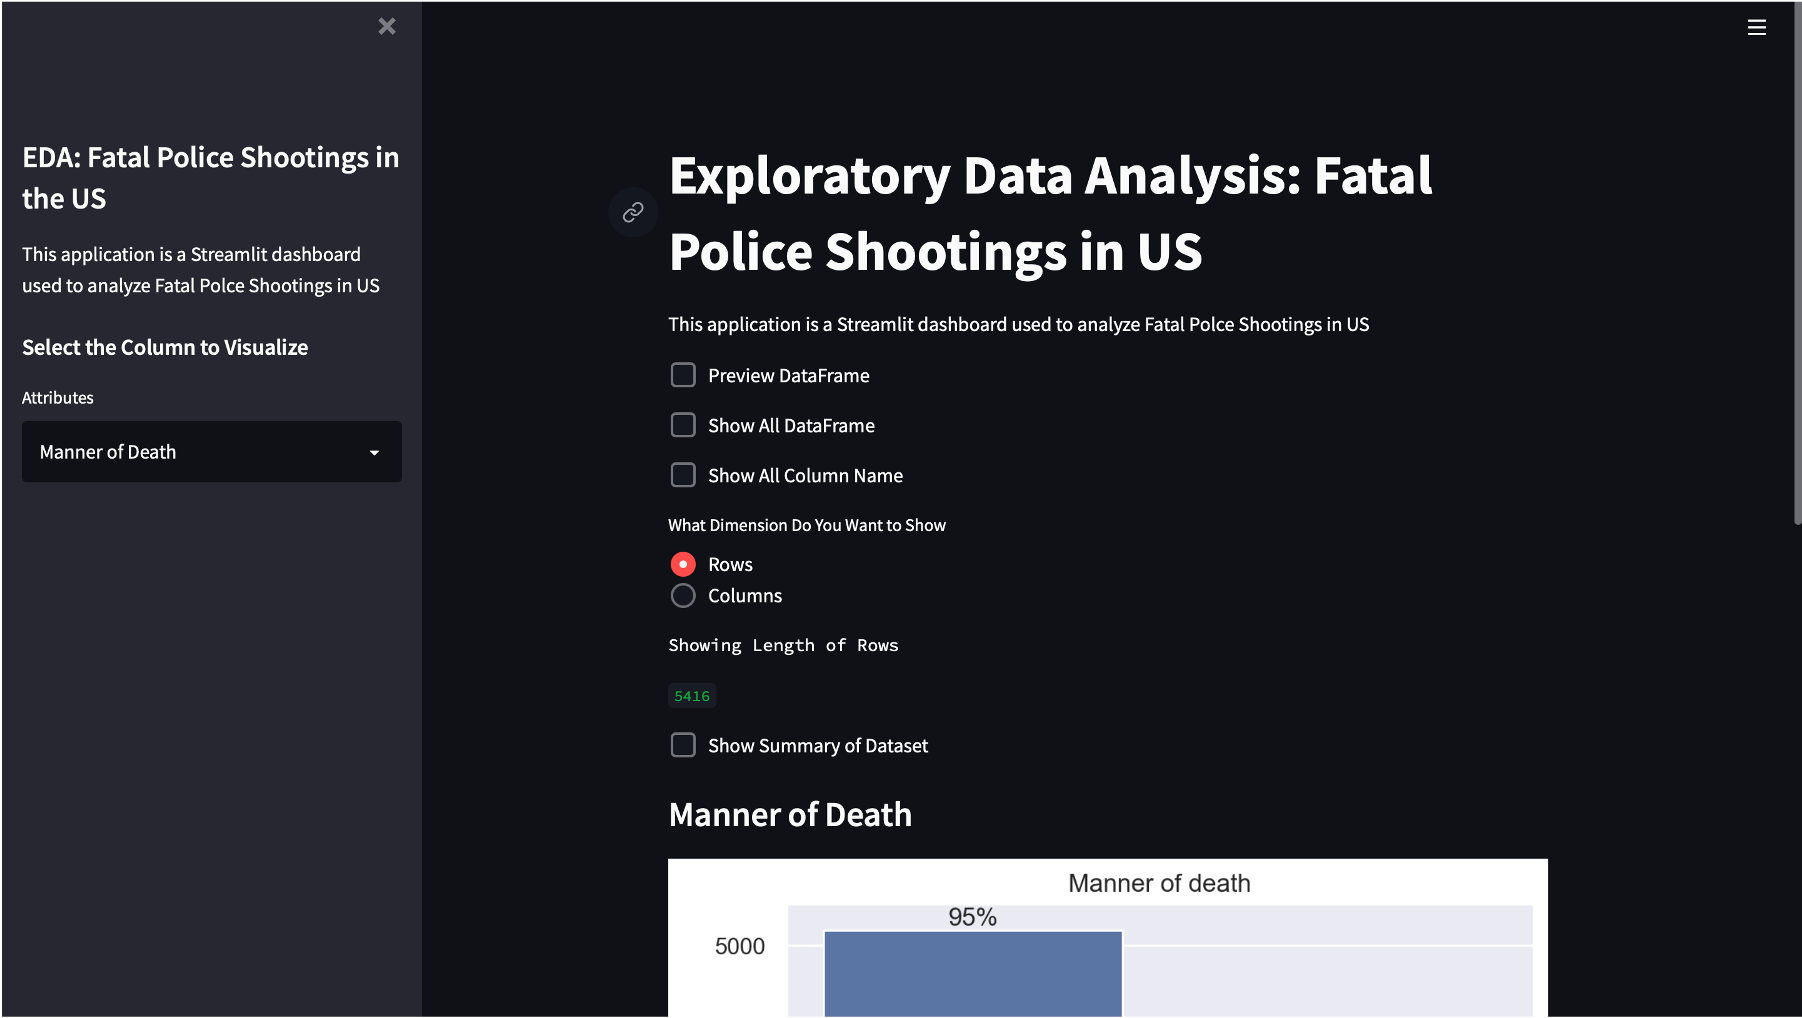
Task: Enable the Preview DataFrame checkbox
Action: point(683,375)
